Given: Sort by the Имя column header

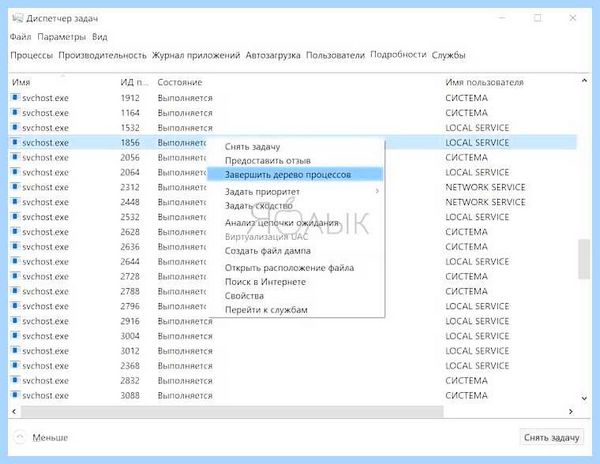Looking at the screenshot, I should tap(21, 82).
